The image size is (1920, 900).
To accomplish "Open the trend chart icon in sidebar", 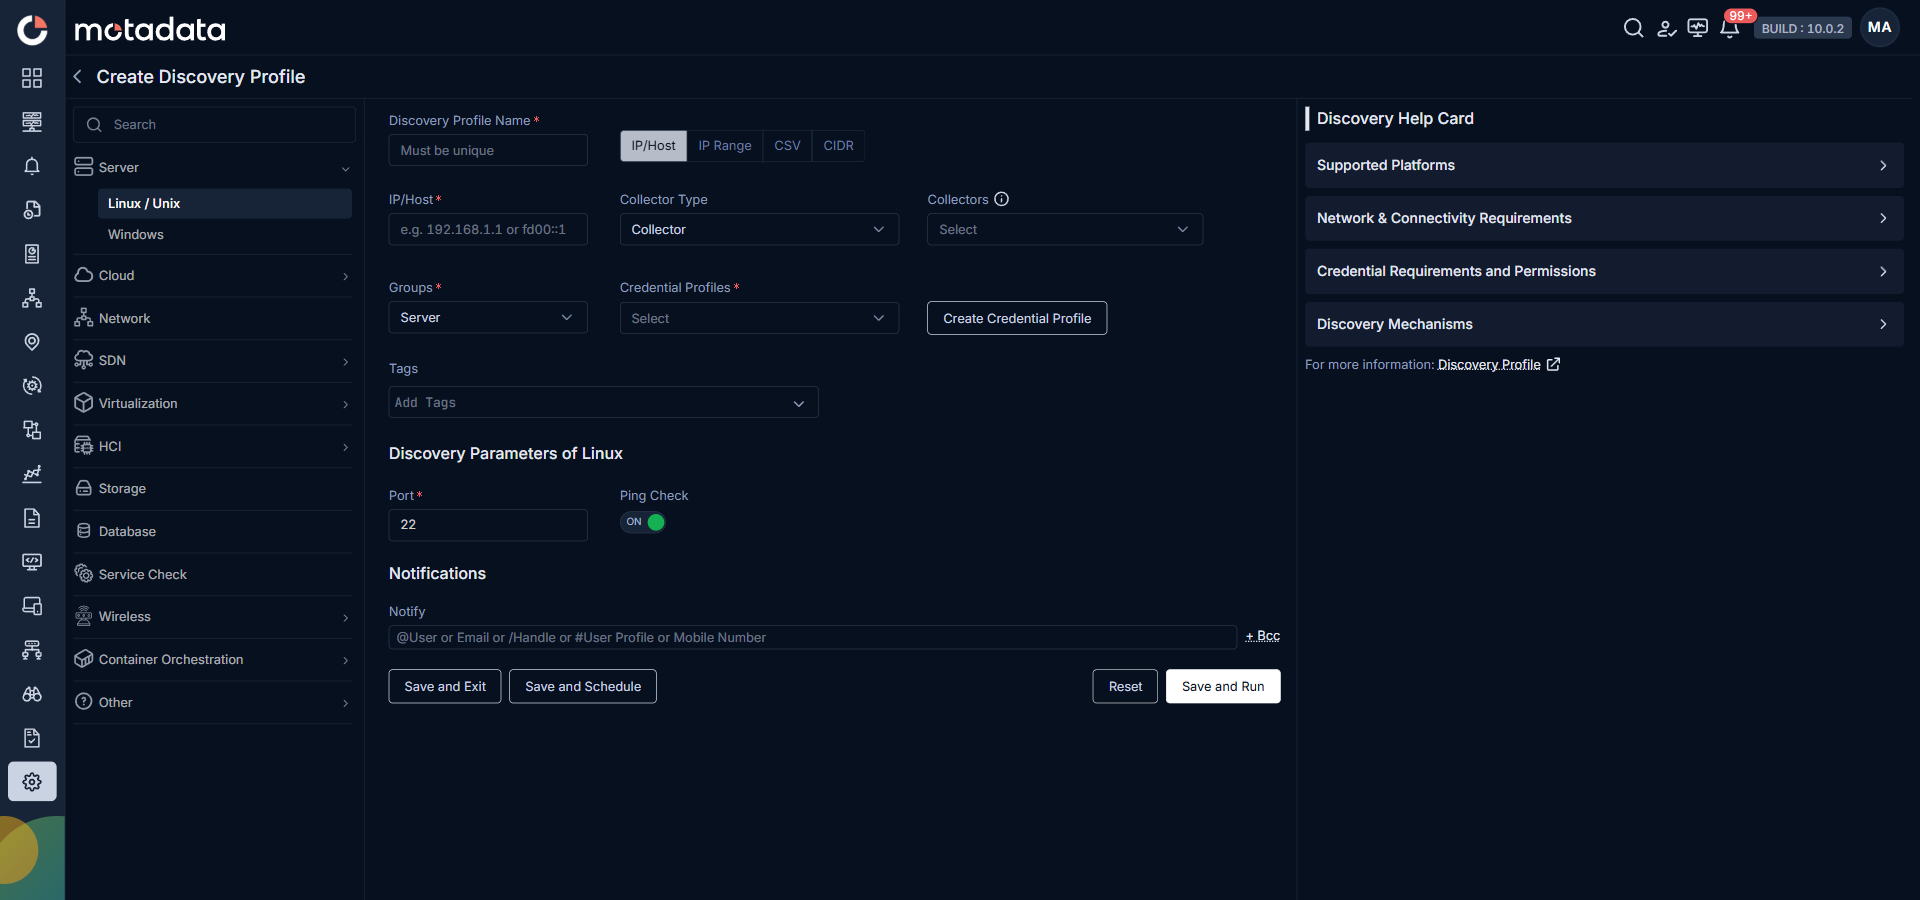I will point(32,474).
